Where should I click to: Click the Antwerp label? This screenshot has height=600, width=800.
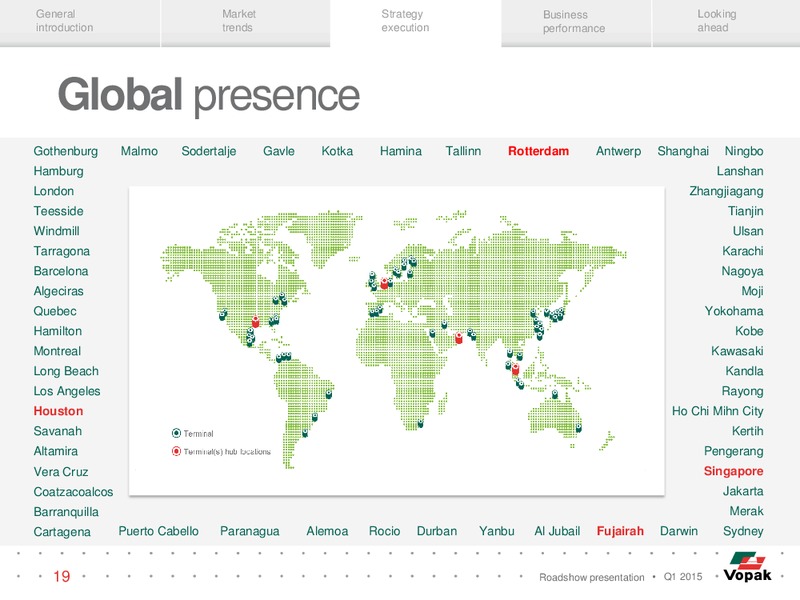point(618,152)
